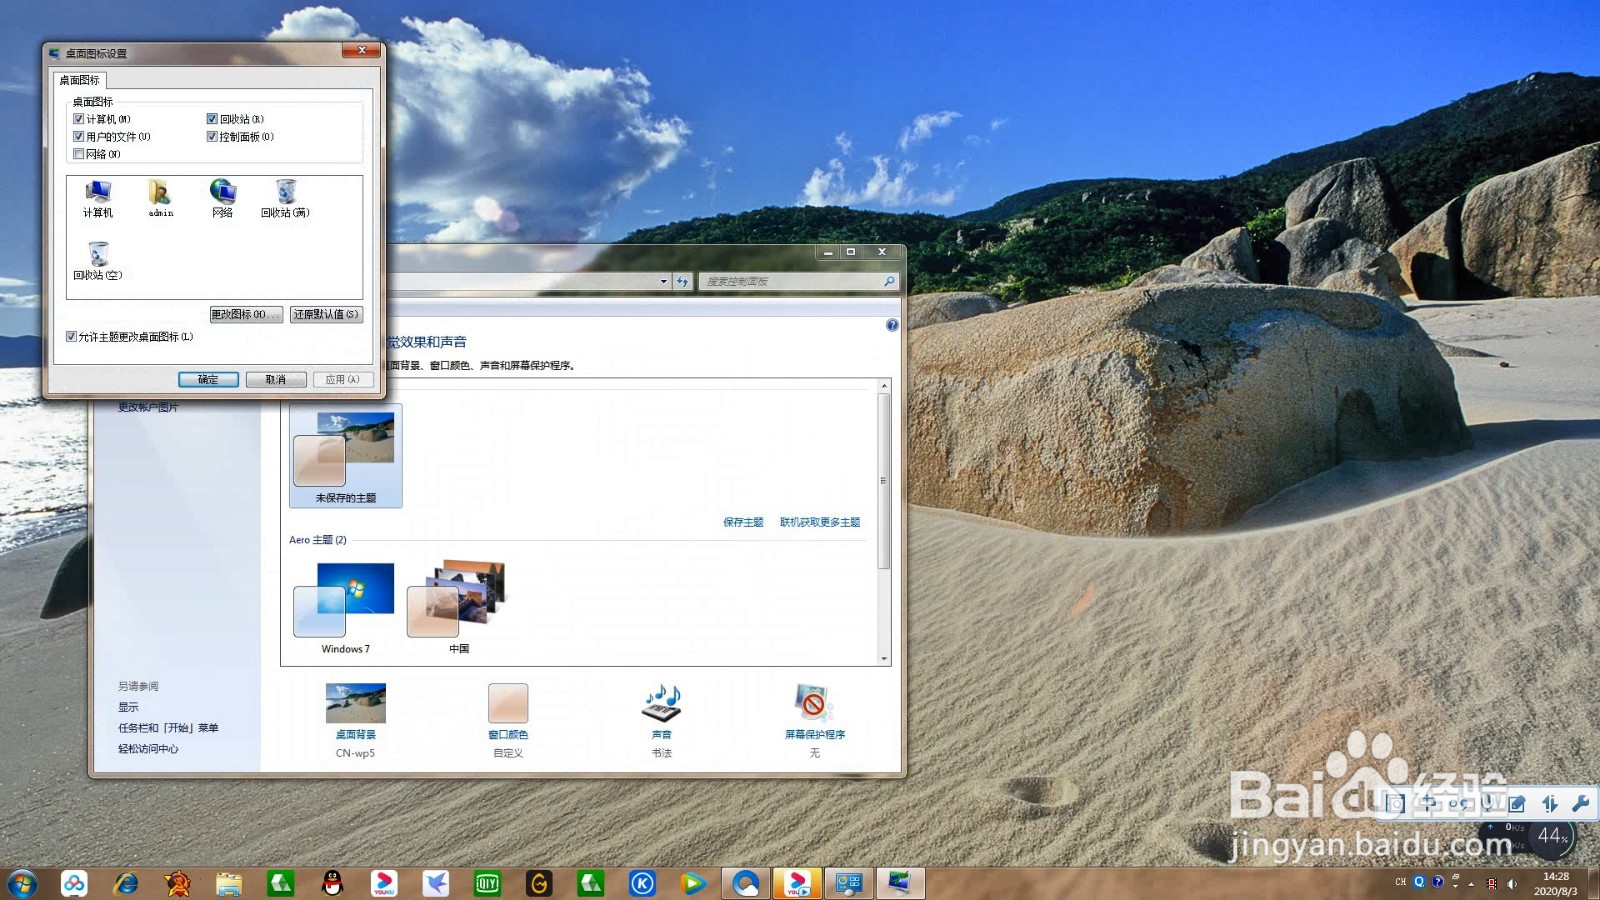Screen dimensions: 1600x900
Task: Enable the 网络(N) checkbox
Action: tap(79, 154)
